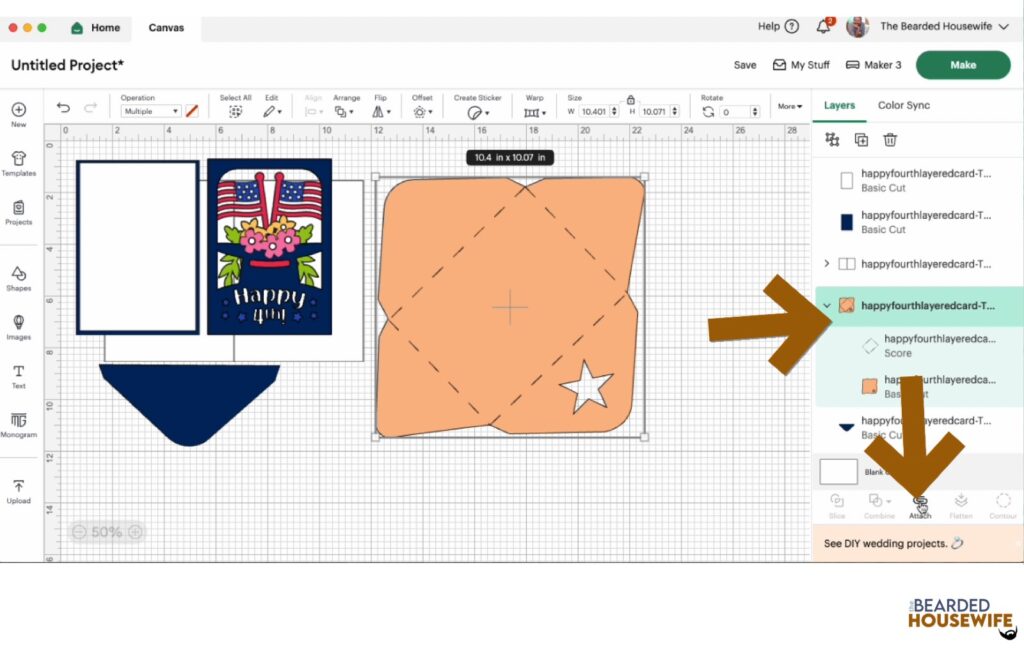This screenshot has height=651, width=1024.
Task: Expand the collapsed card layer group
Action: (x=827, y=264)
